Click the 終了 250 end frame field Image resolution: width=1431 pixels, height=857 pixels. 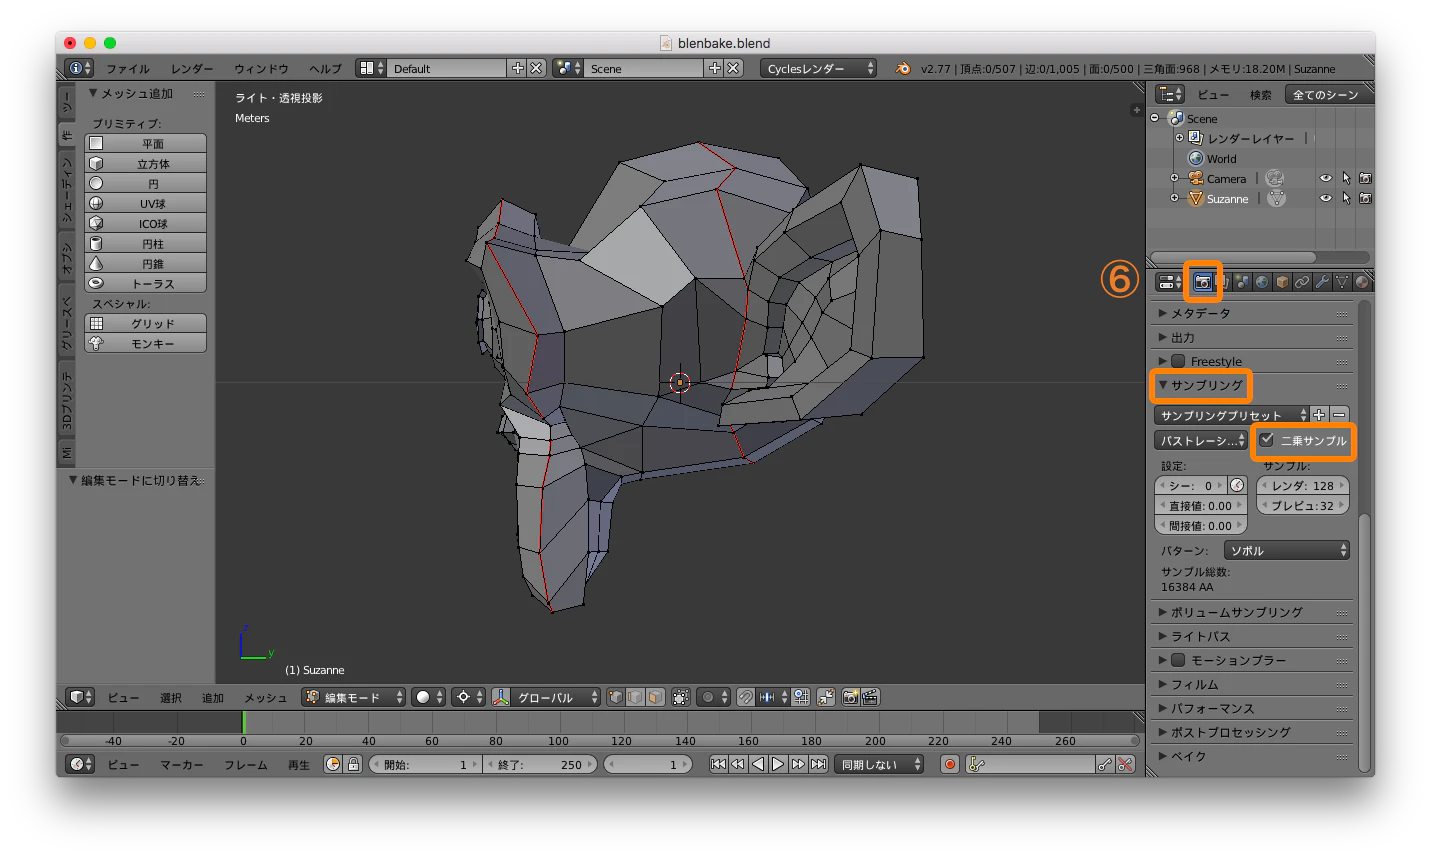coord(540,764)
